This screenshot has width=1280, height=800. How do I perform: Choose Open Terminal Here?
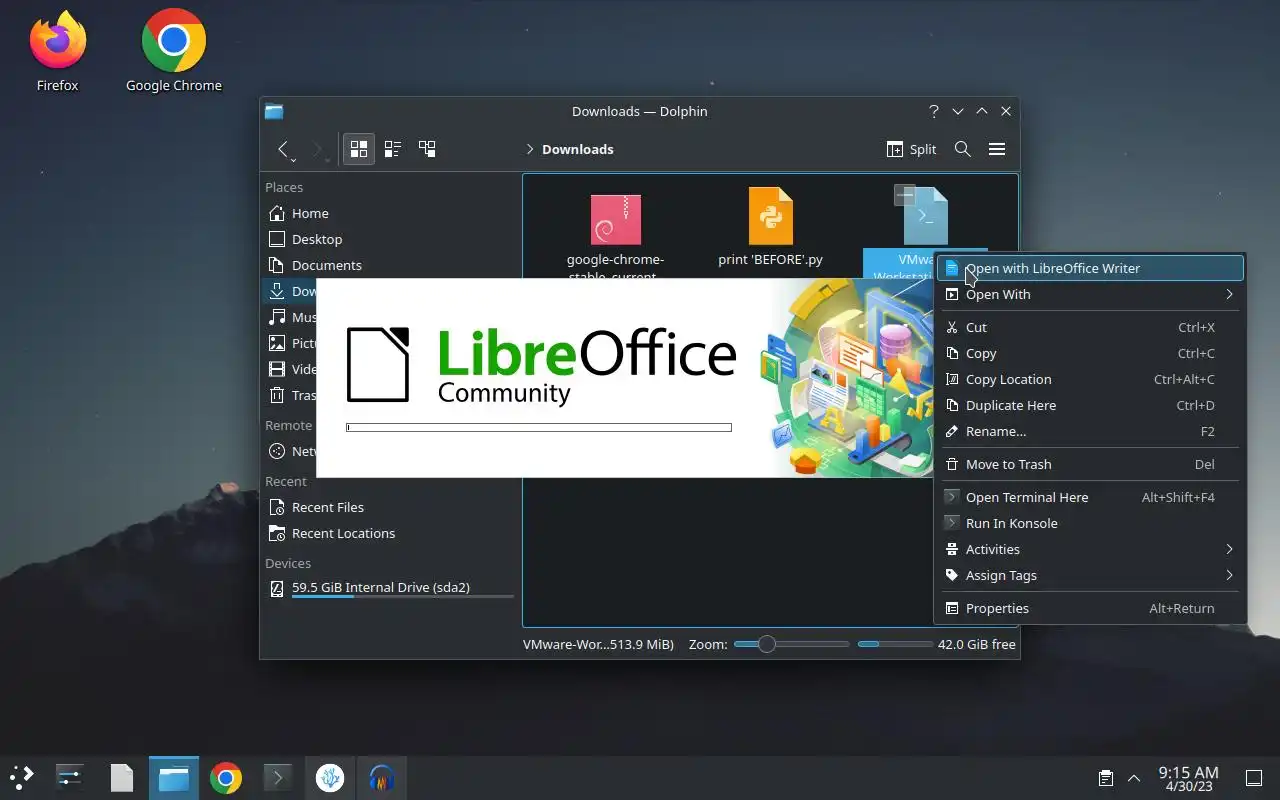(x=1090, y=497)
